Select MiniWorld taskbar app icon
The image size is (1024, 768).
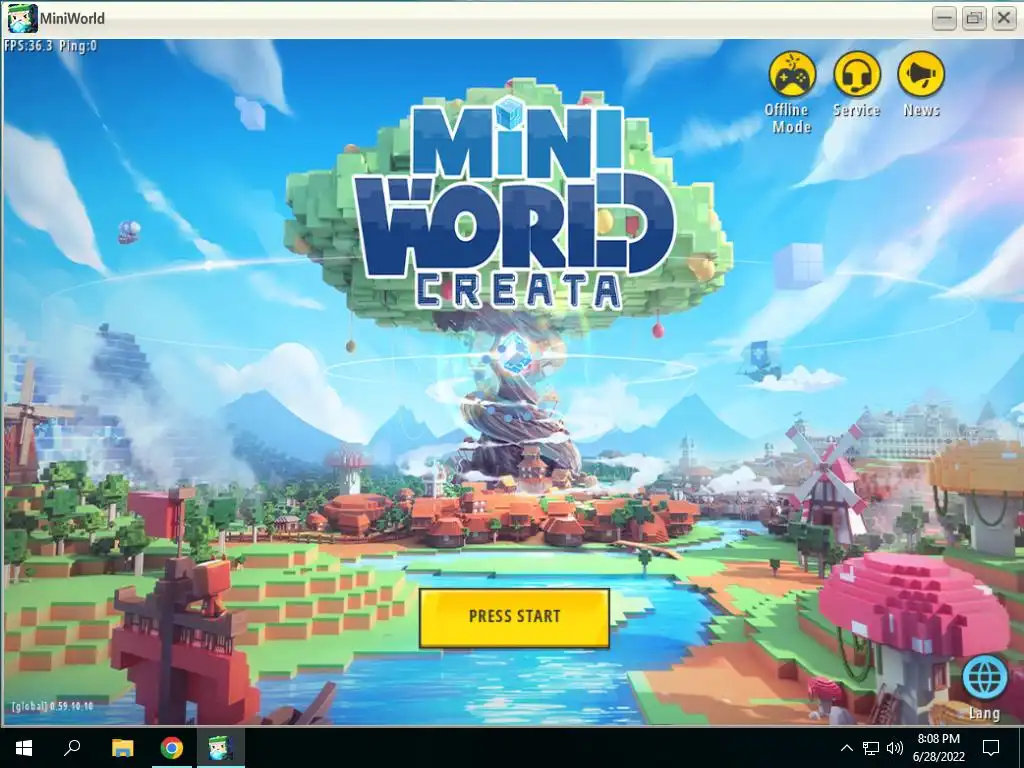click(221, 748)
